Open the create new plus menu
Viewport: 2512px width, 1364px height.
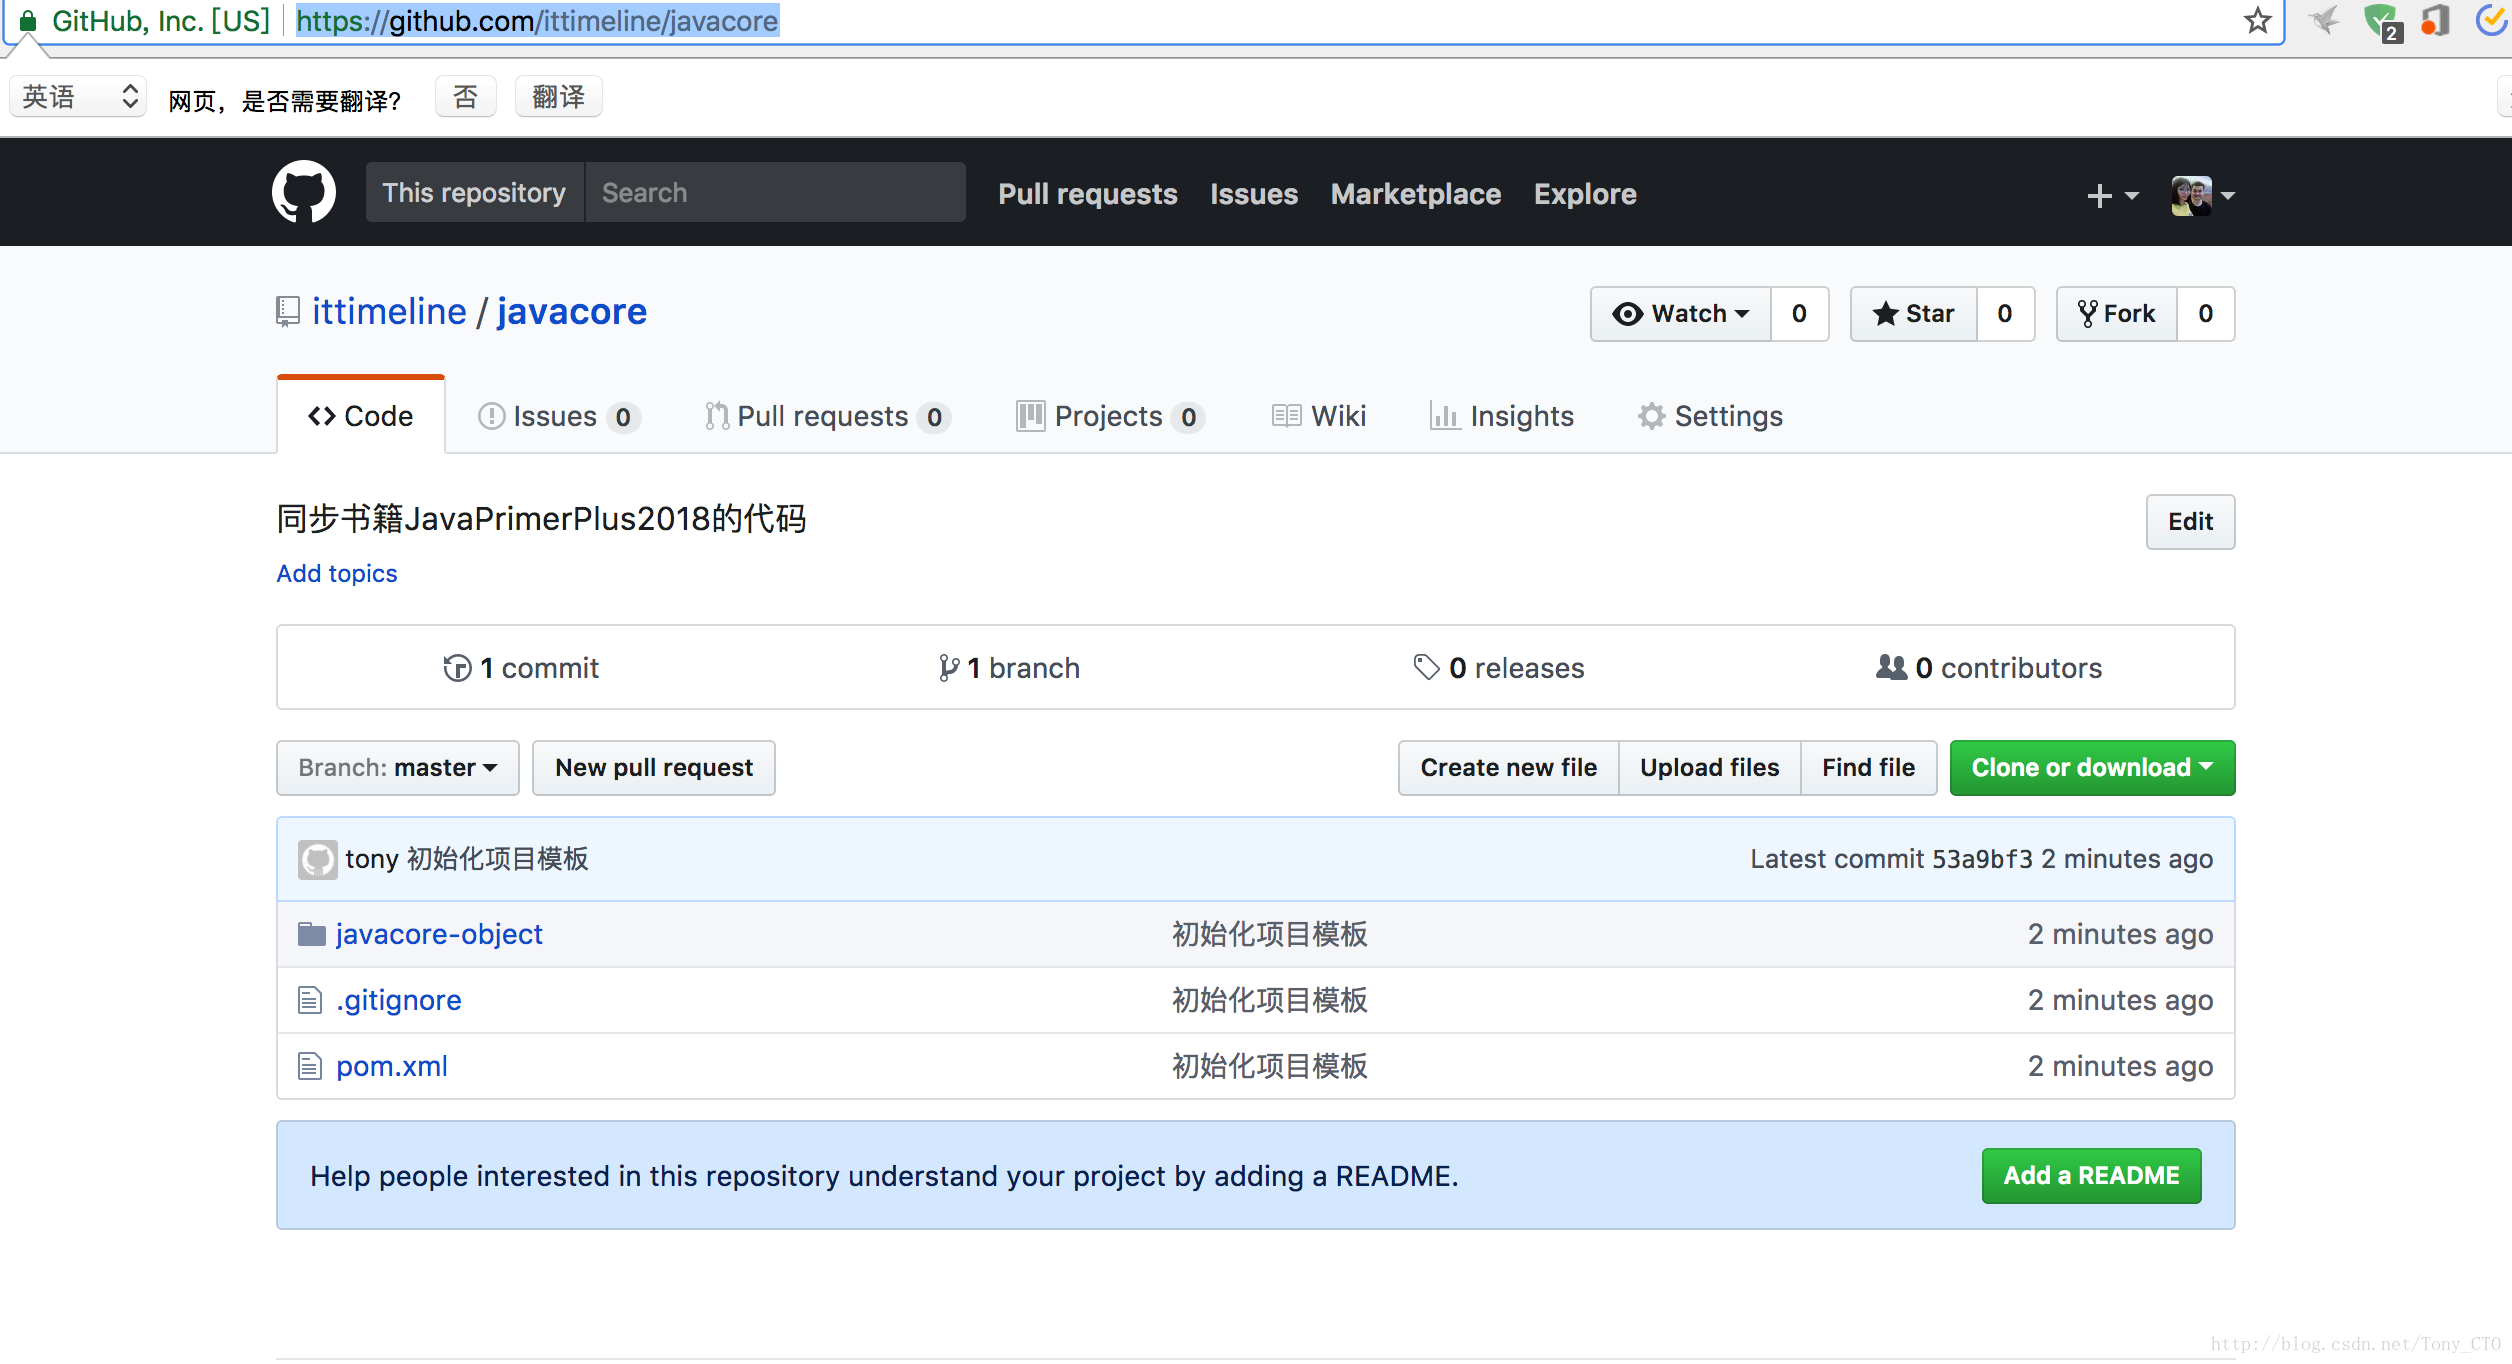(x=2112, y=195)
